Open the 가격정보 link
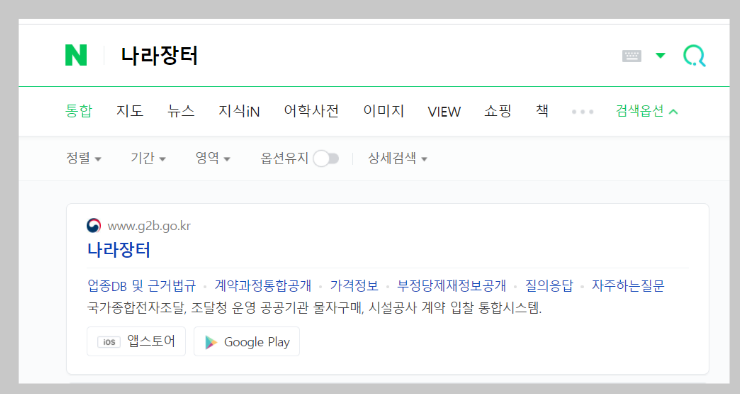This screenshot has width=740, height=394. coord(354,285)
